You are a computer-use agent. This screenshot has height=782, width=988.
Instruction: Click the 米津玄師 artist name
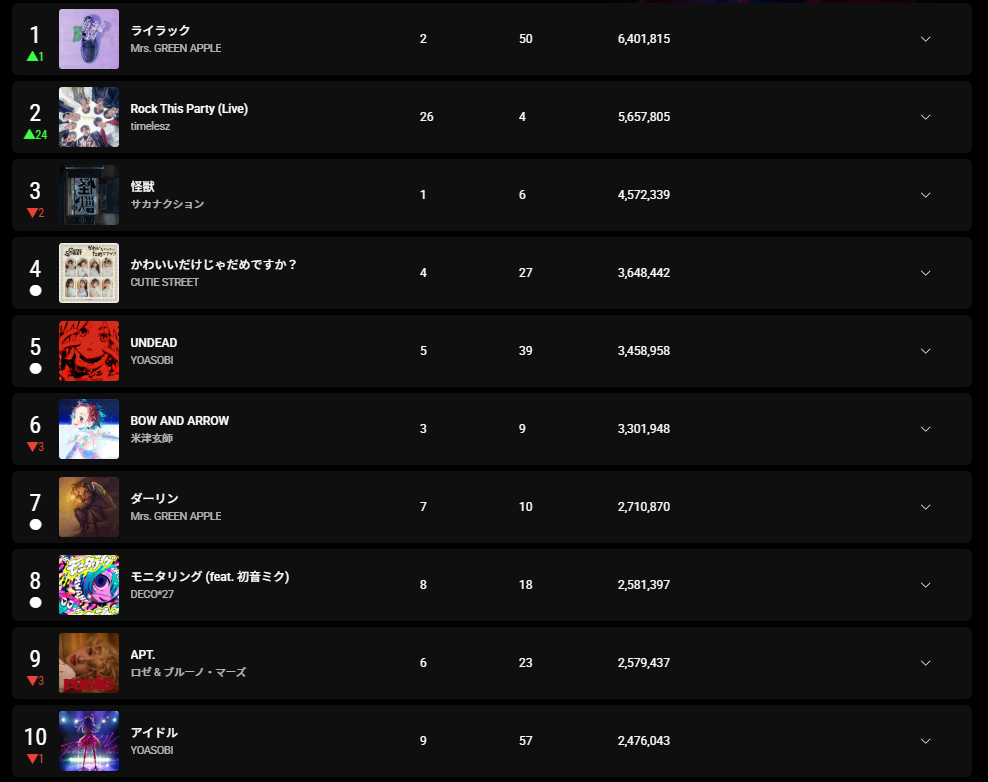point(151,438)
